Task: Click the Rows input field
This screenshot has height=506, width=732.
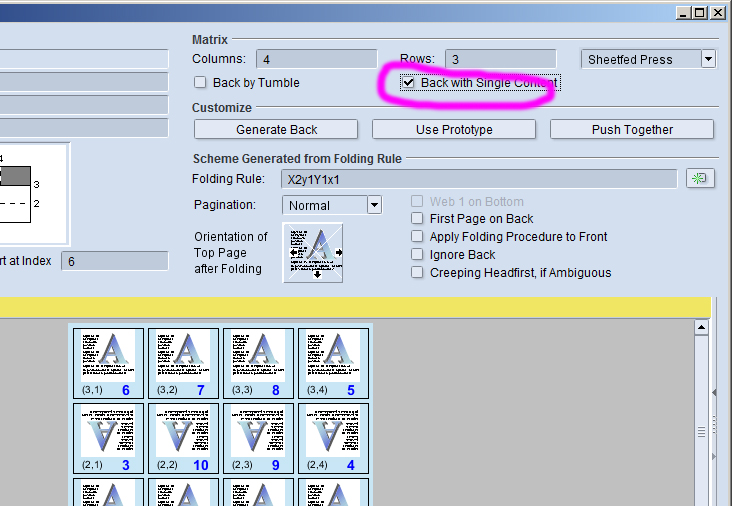Action: click(x=500, y=59)
